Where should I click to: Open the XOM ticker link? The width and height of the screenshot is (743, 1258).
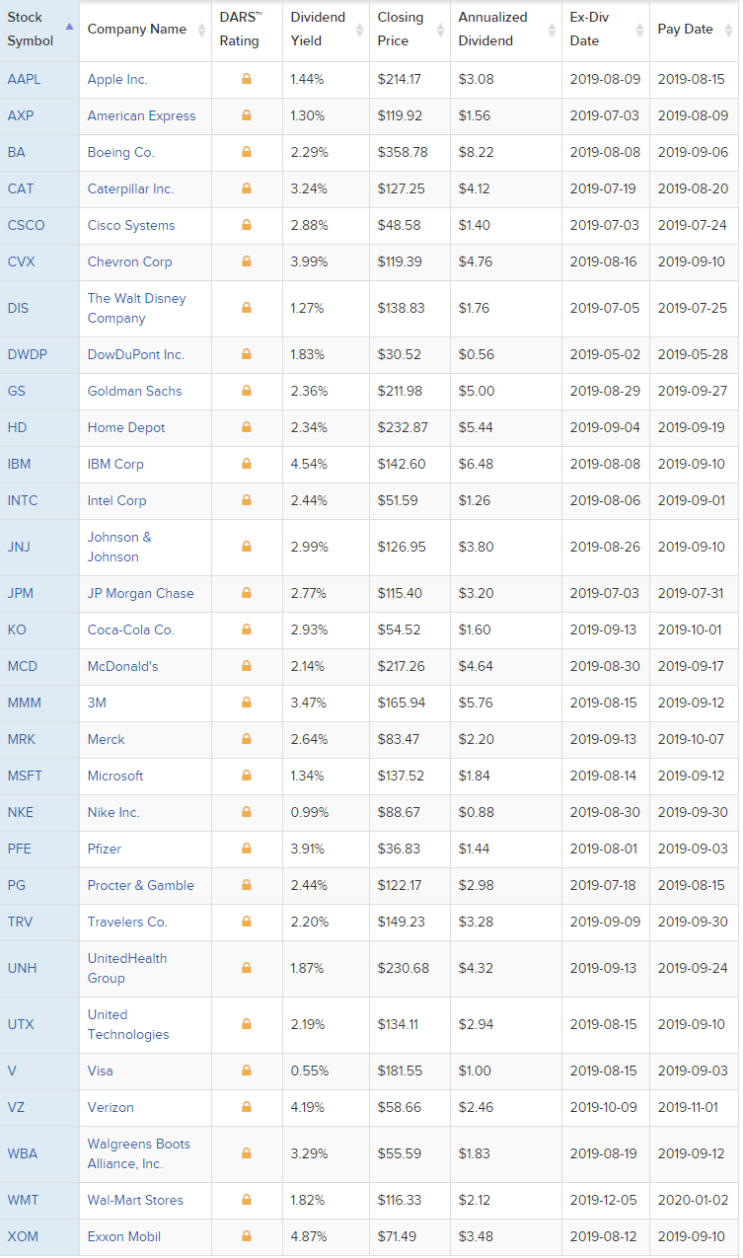point(23,1236)
